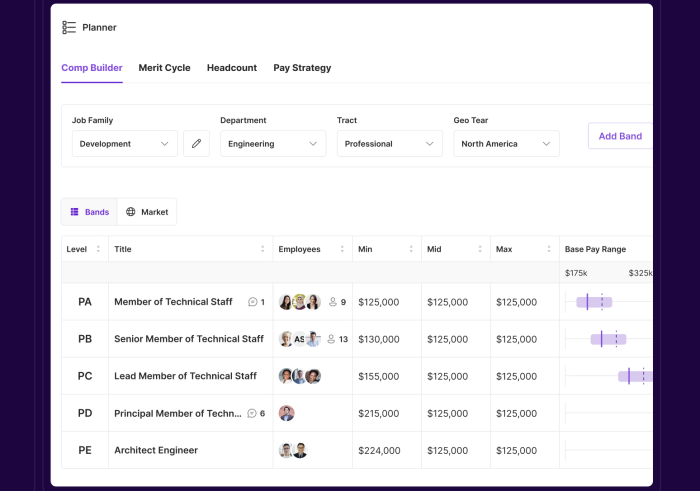This screenshot has height=491, width=700.
Task: Click the pencil edit icon beside Job Family
Action: (x=196, y=144)
